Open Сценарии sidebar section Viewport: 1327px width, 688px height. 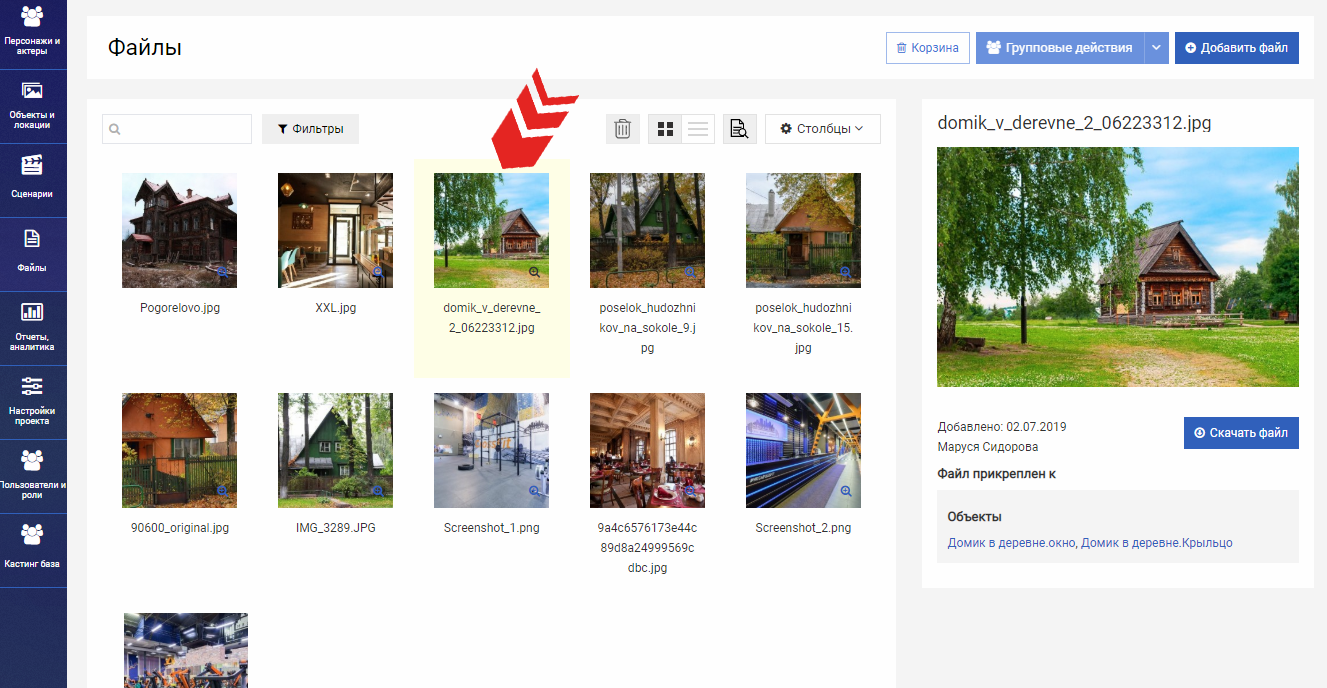click(x=33, y=180)
